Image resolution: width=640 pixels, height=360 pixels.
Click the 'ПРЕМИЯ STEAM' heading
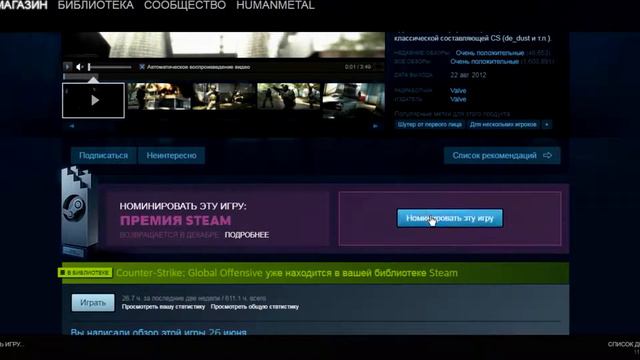(x=176, y=221)
